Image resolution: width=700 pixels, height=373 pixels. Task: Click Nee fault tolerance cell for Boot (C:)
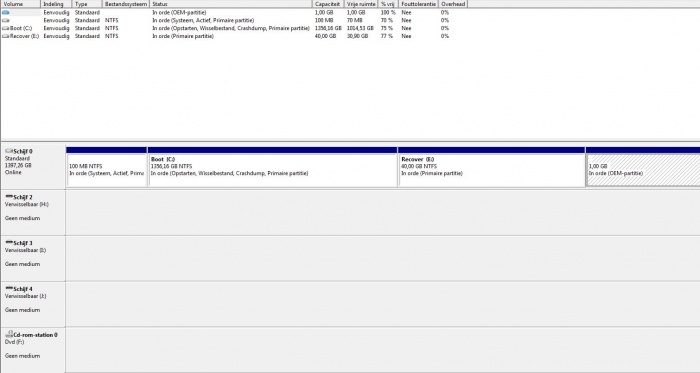point(406,28)
